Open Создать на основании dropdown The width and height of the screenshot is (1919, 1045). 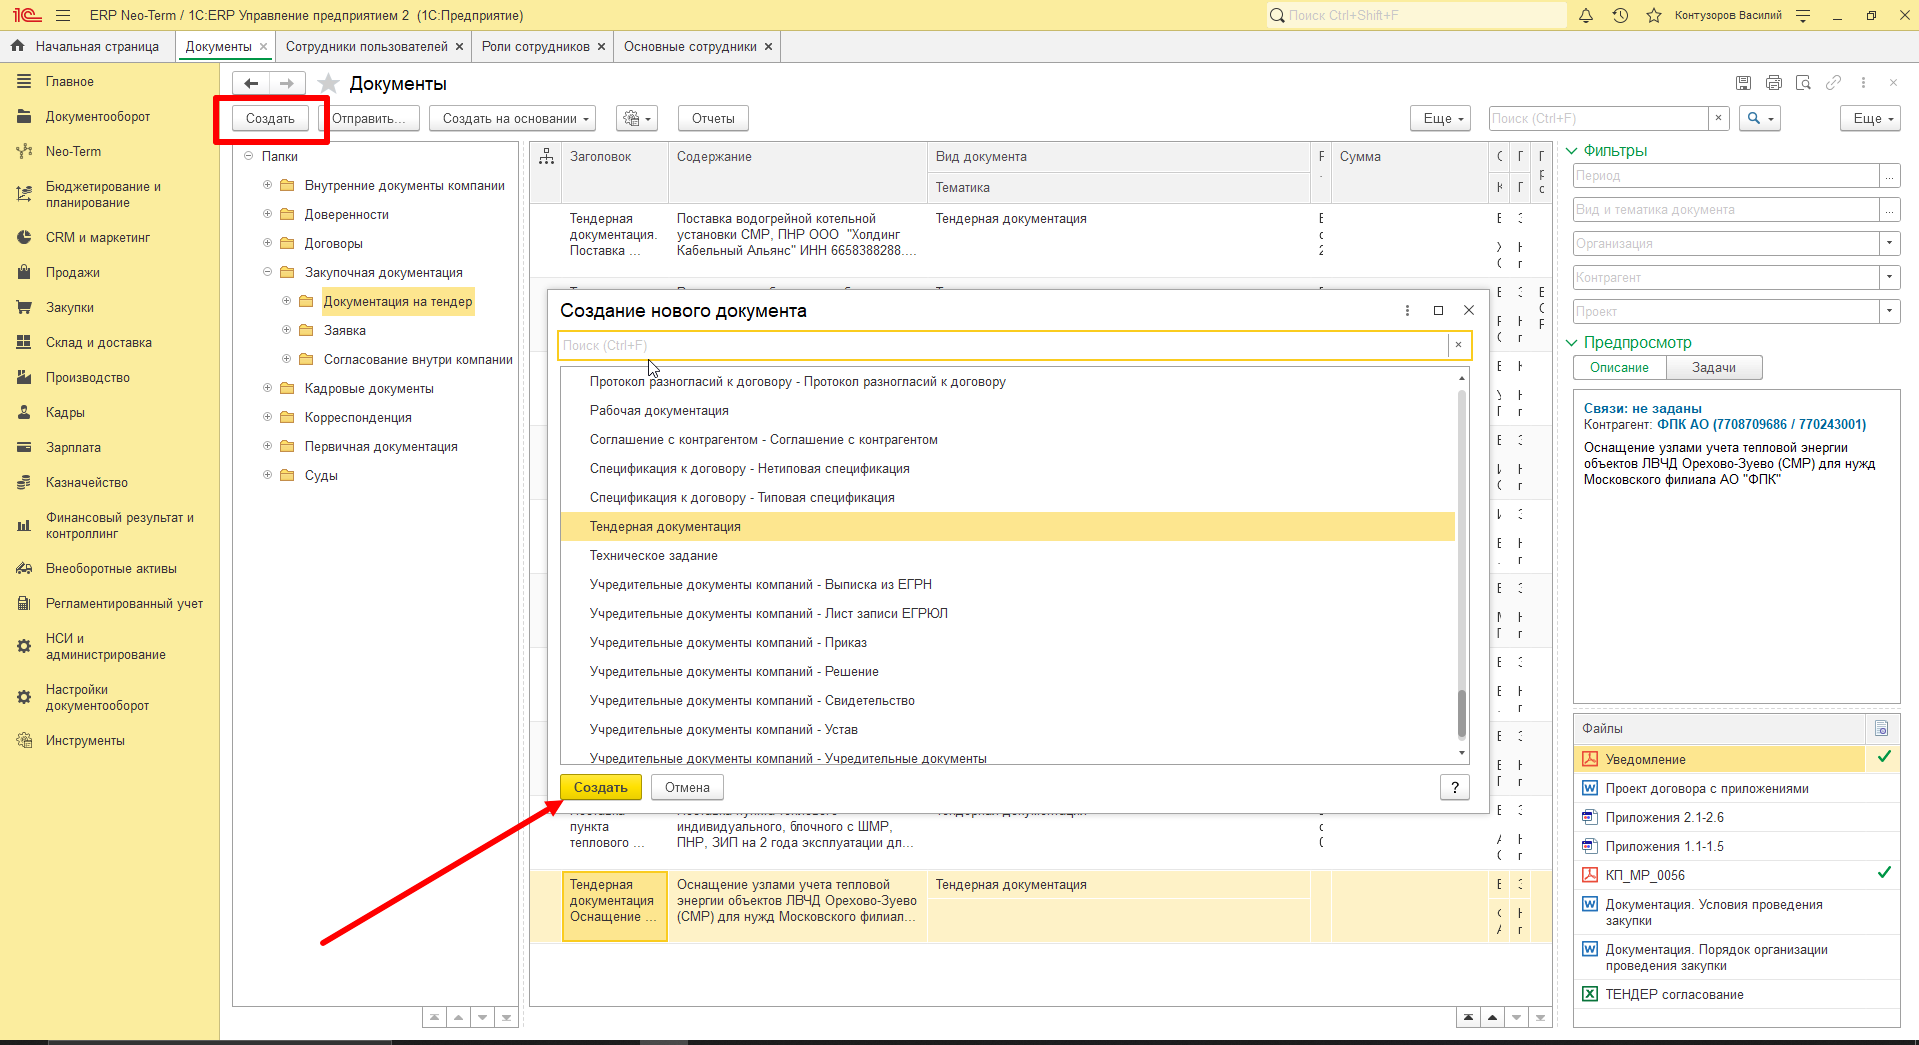click(513, 118)
